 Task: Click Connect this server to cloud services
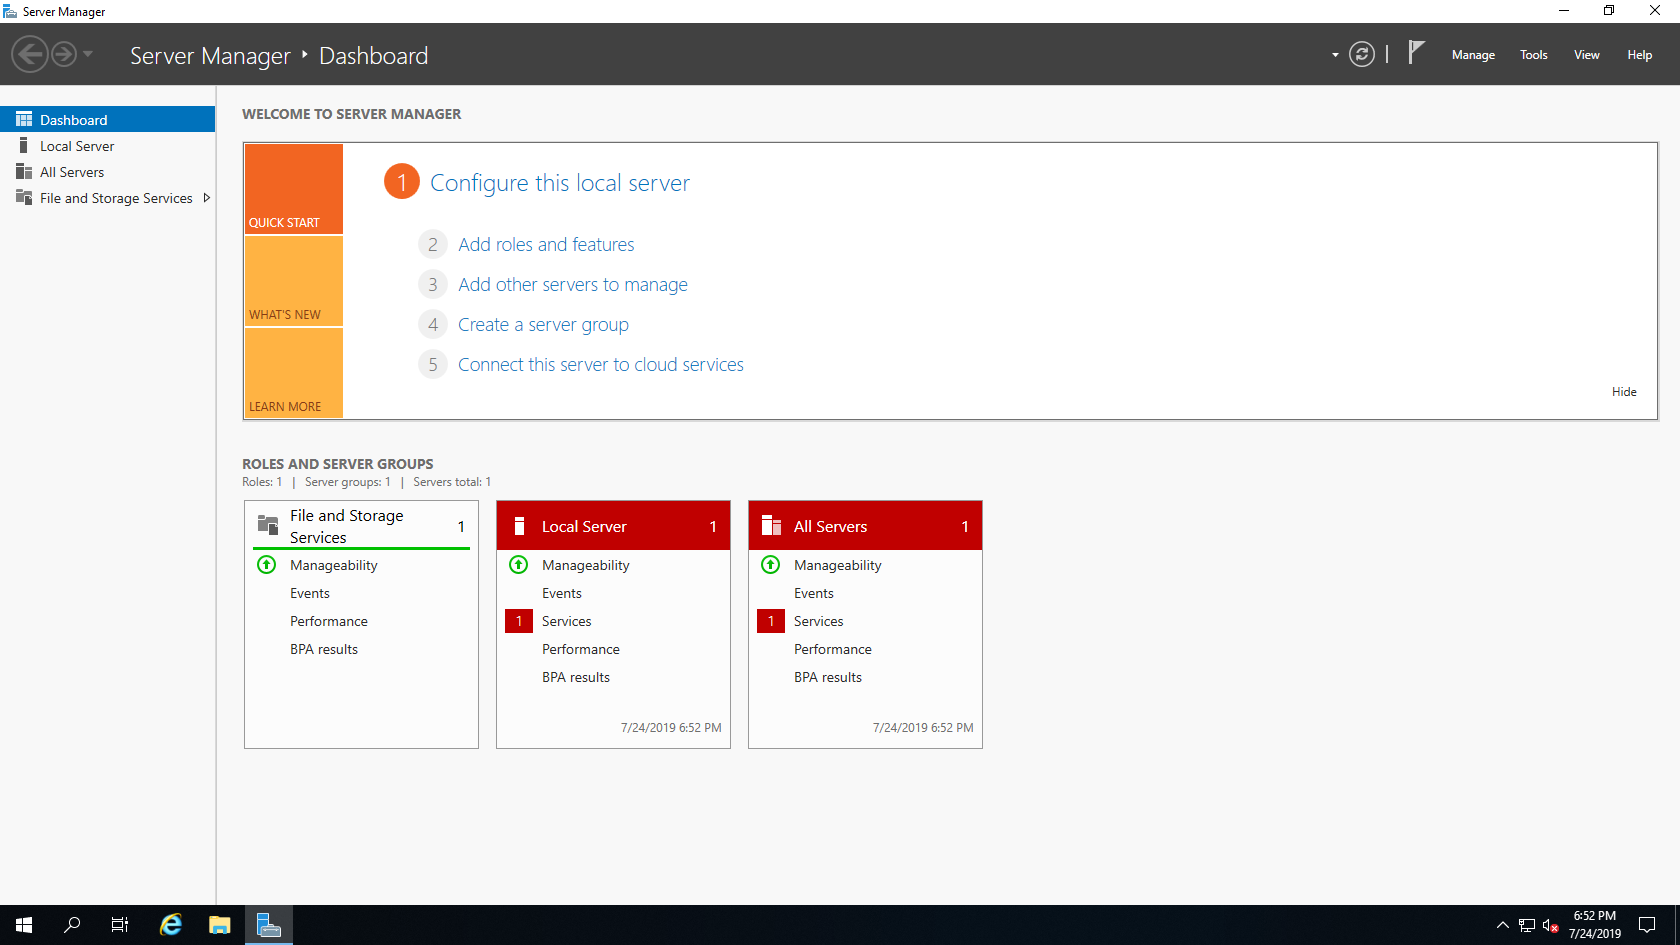click(601, 364)
